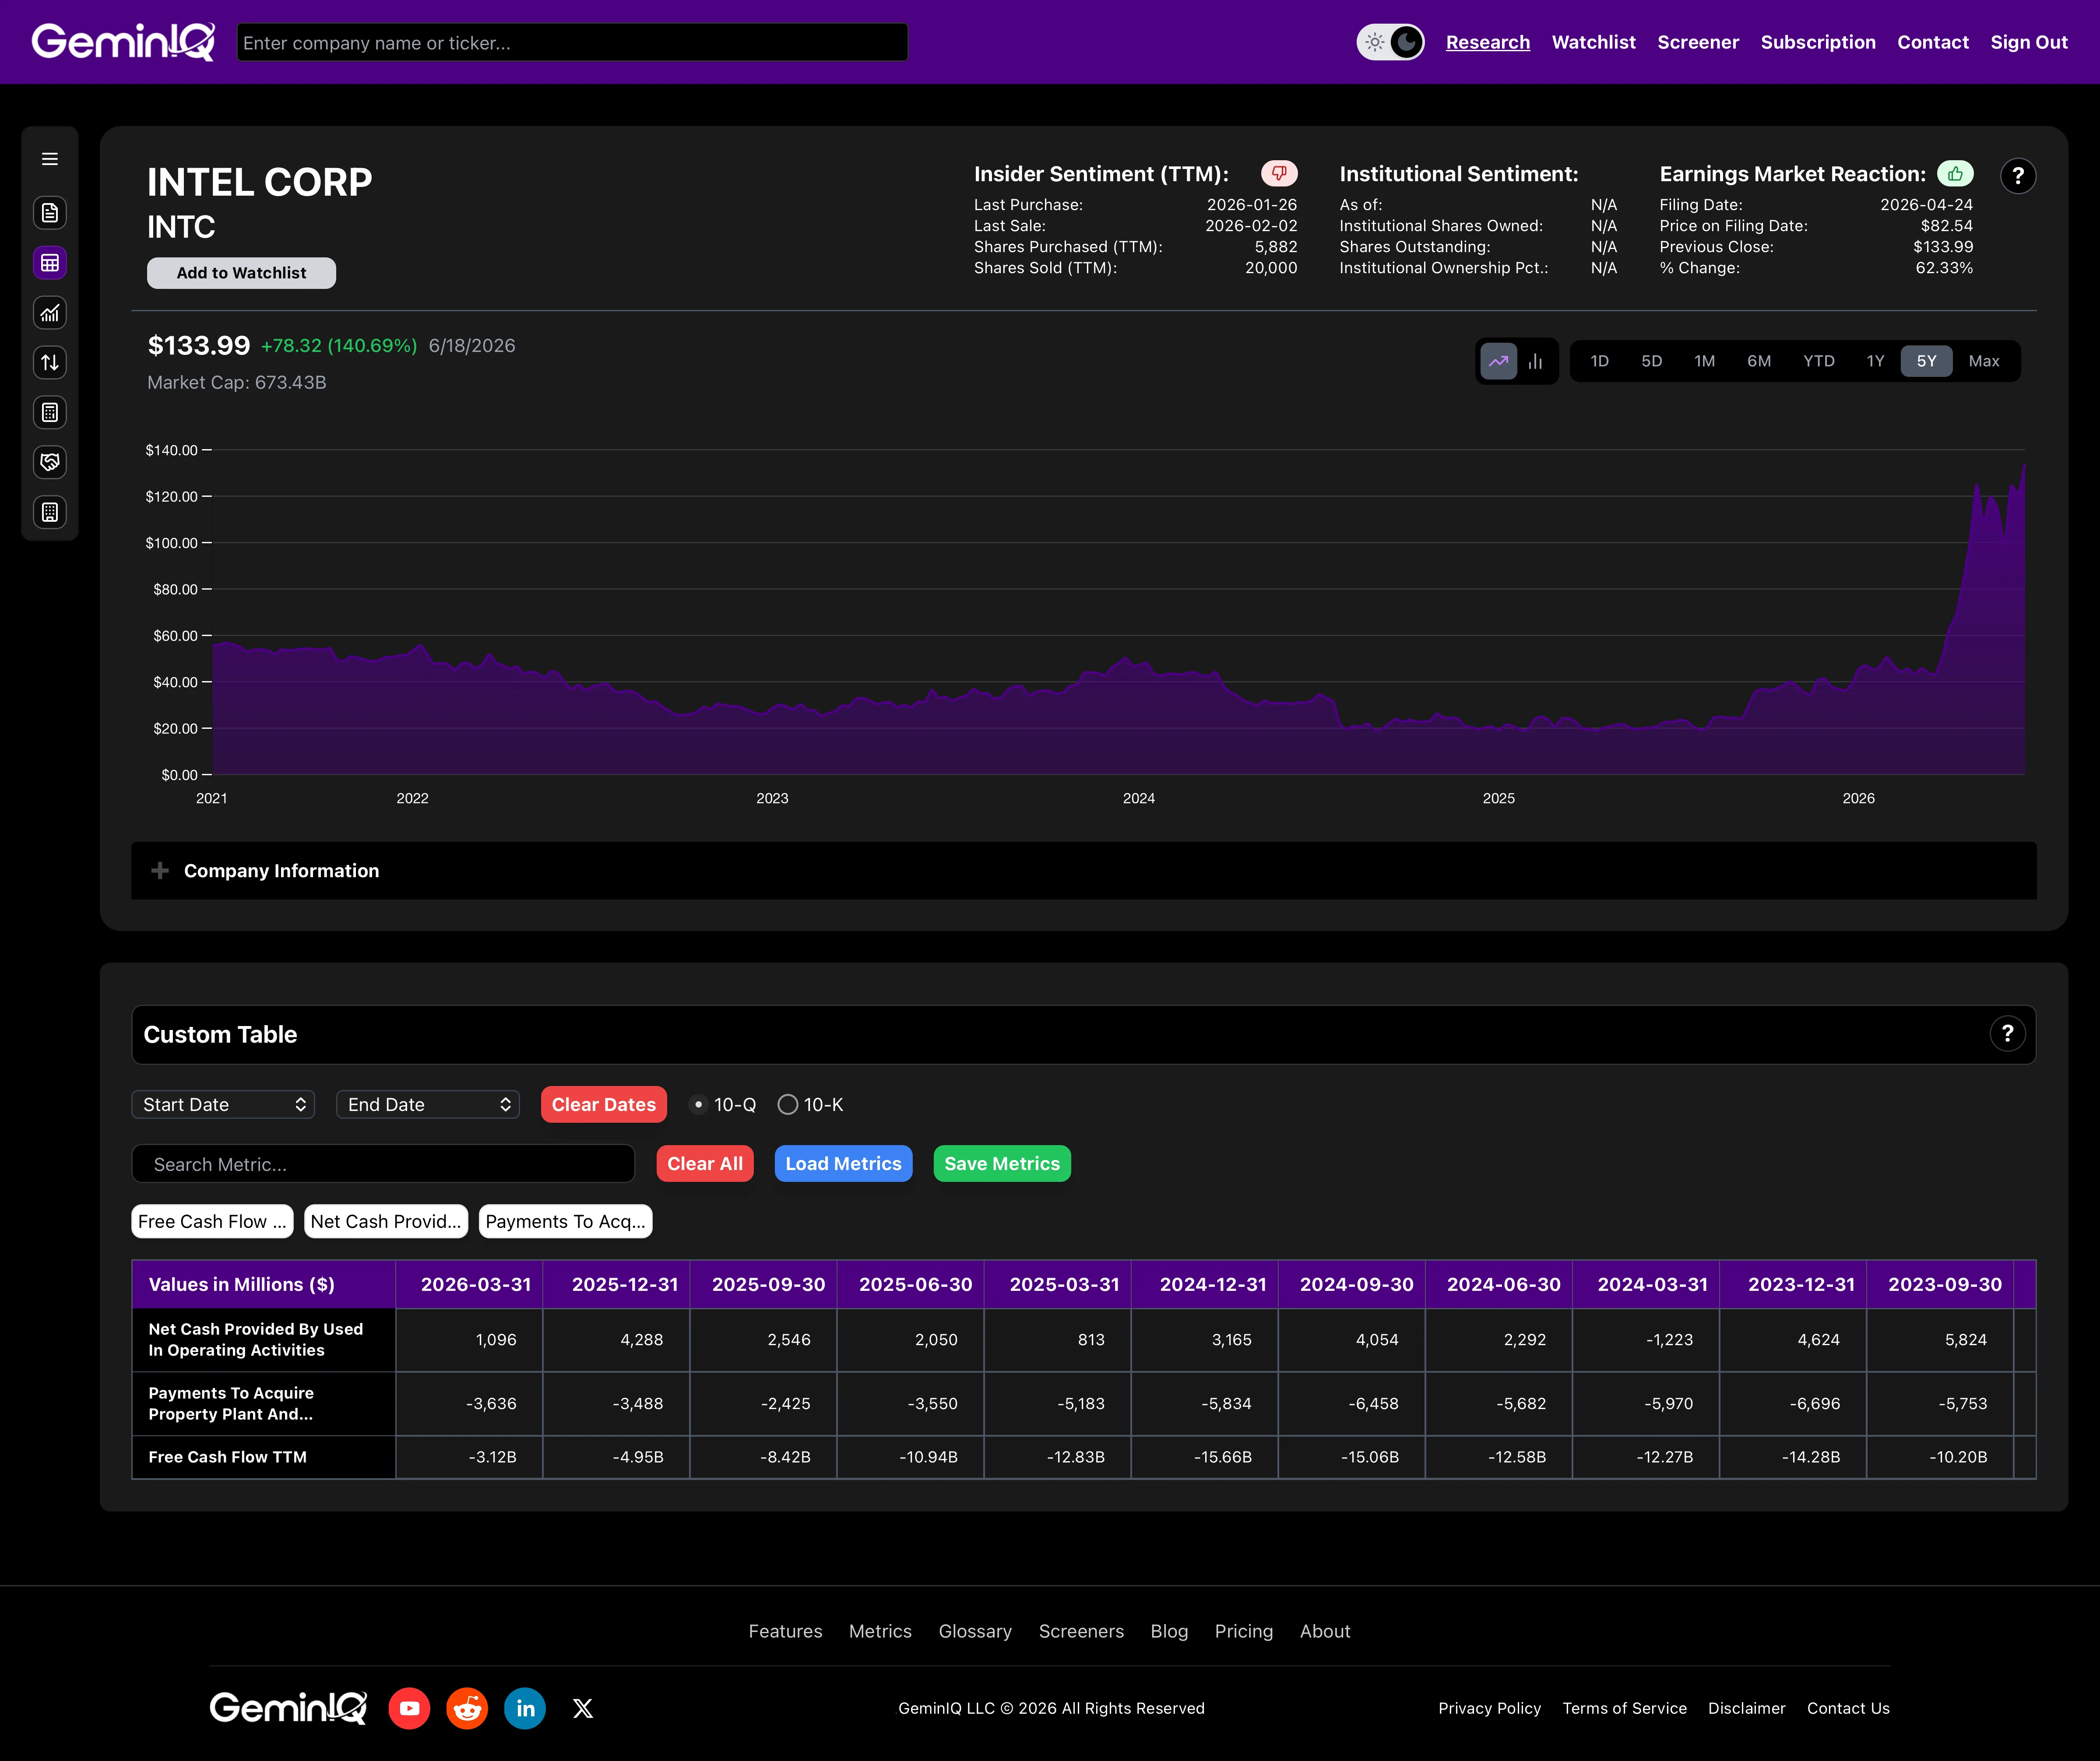Open help for the sentiment header

[2018, 176]
